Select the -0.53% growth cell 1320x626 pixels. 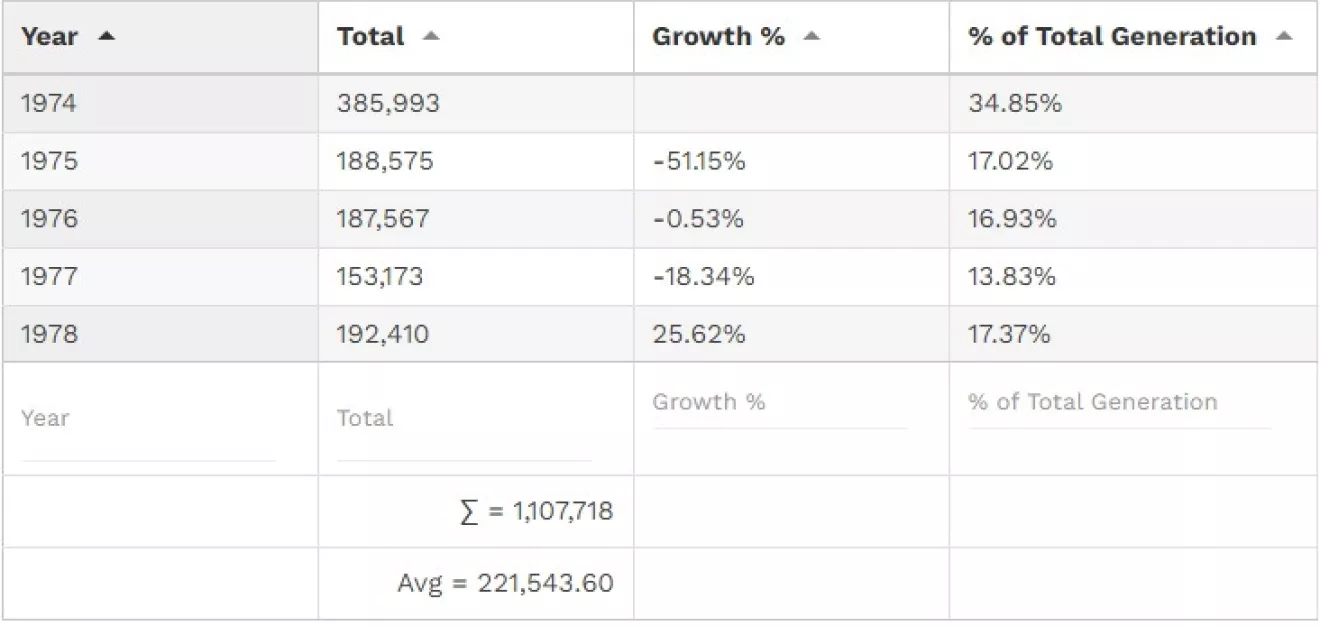tap(697, 219)
